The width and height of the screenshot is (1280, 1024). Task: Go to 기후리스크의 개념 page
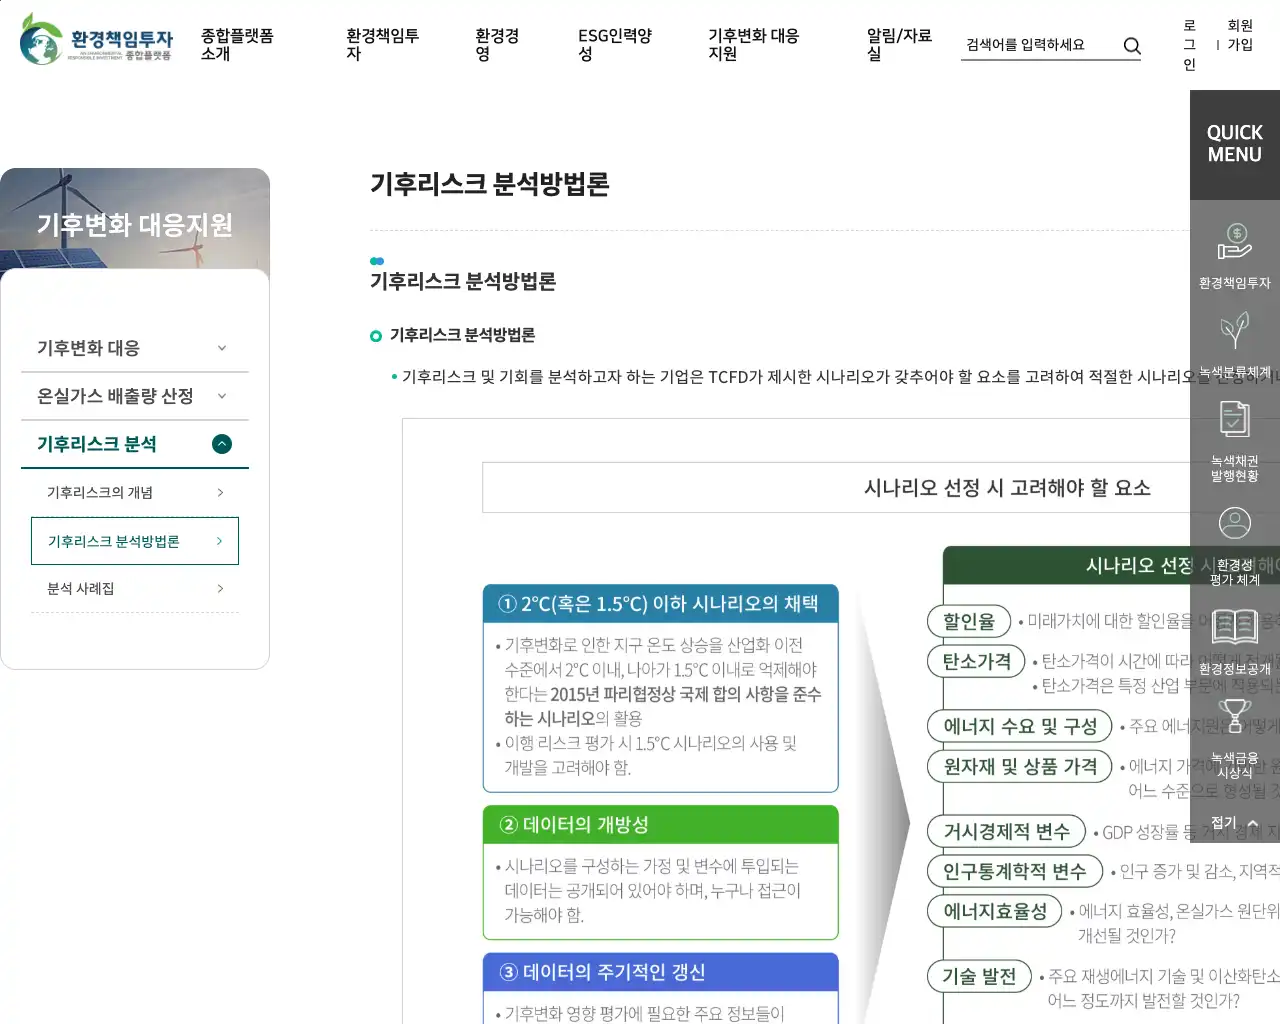click(134, 492)
